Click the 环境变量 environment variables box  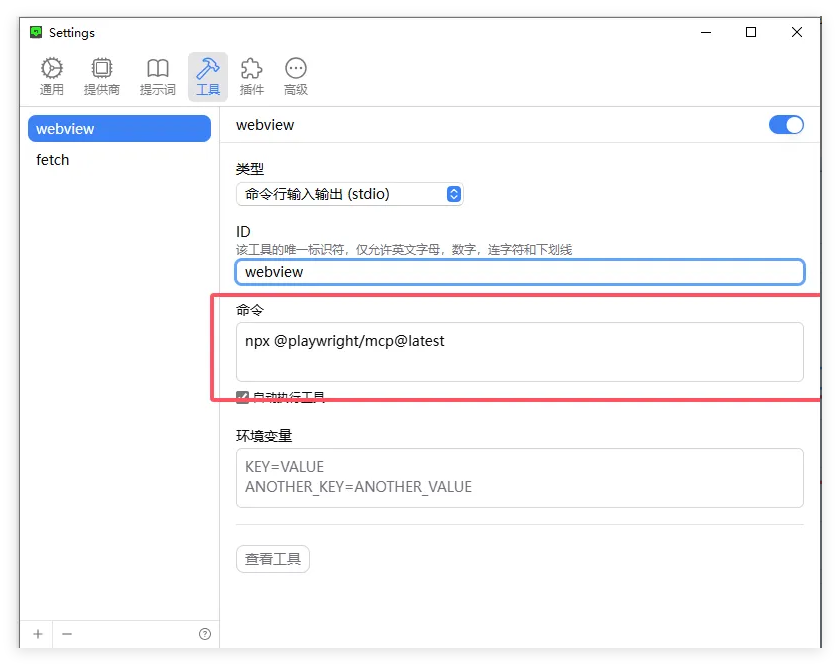tap(519, 478)
